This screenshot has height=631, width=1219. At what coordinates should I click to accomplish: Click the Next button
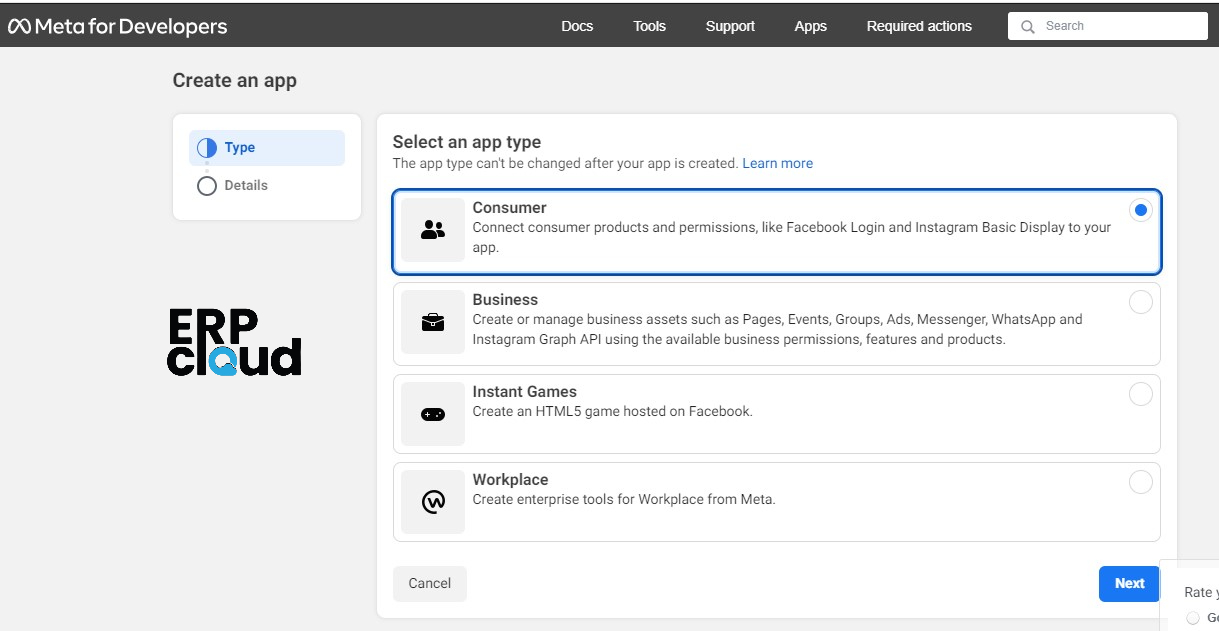pyautogui.click(x=1129, y=584)
